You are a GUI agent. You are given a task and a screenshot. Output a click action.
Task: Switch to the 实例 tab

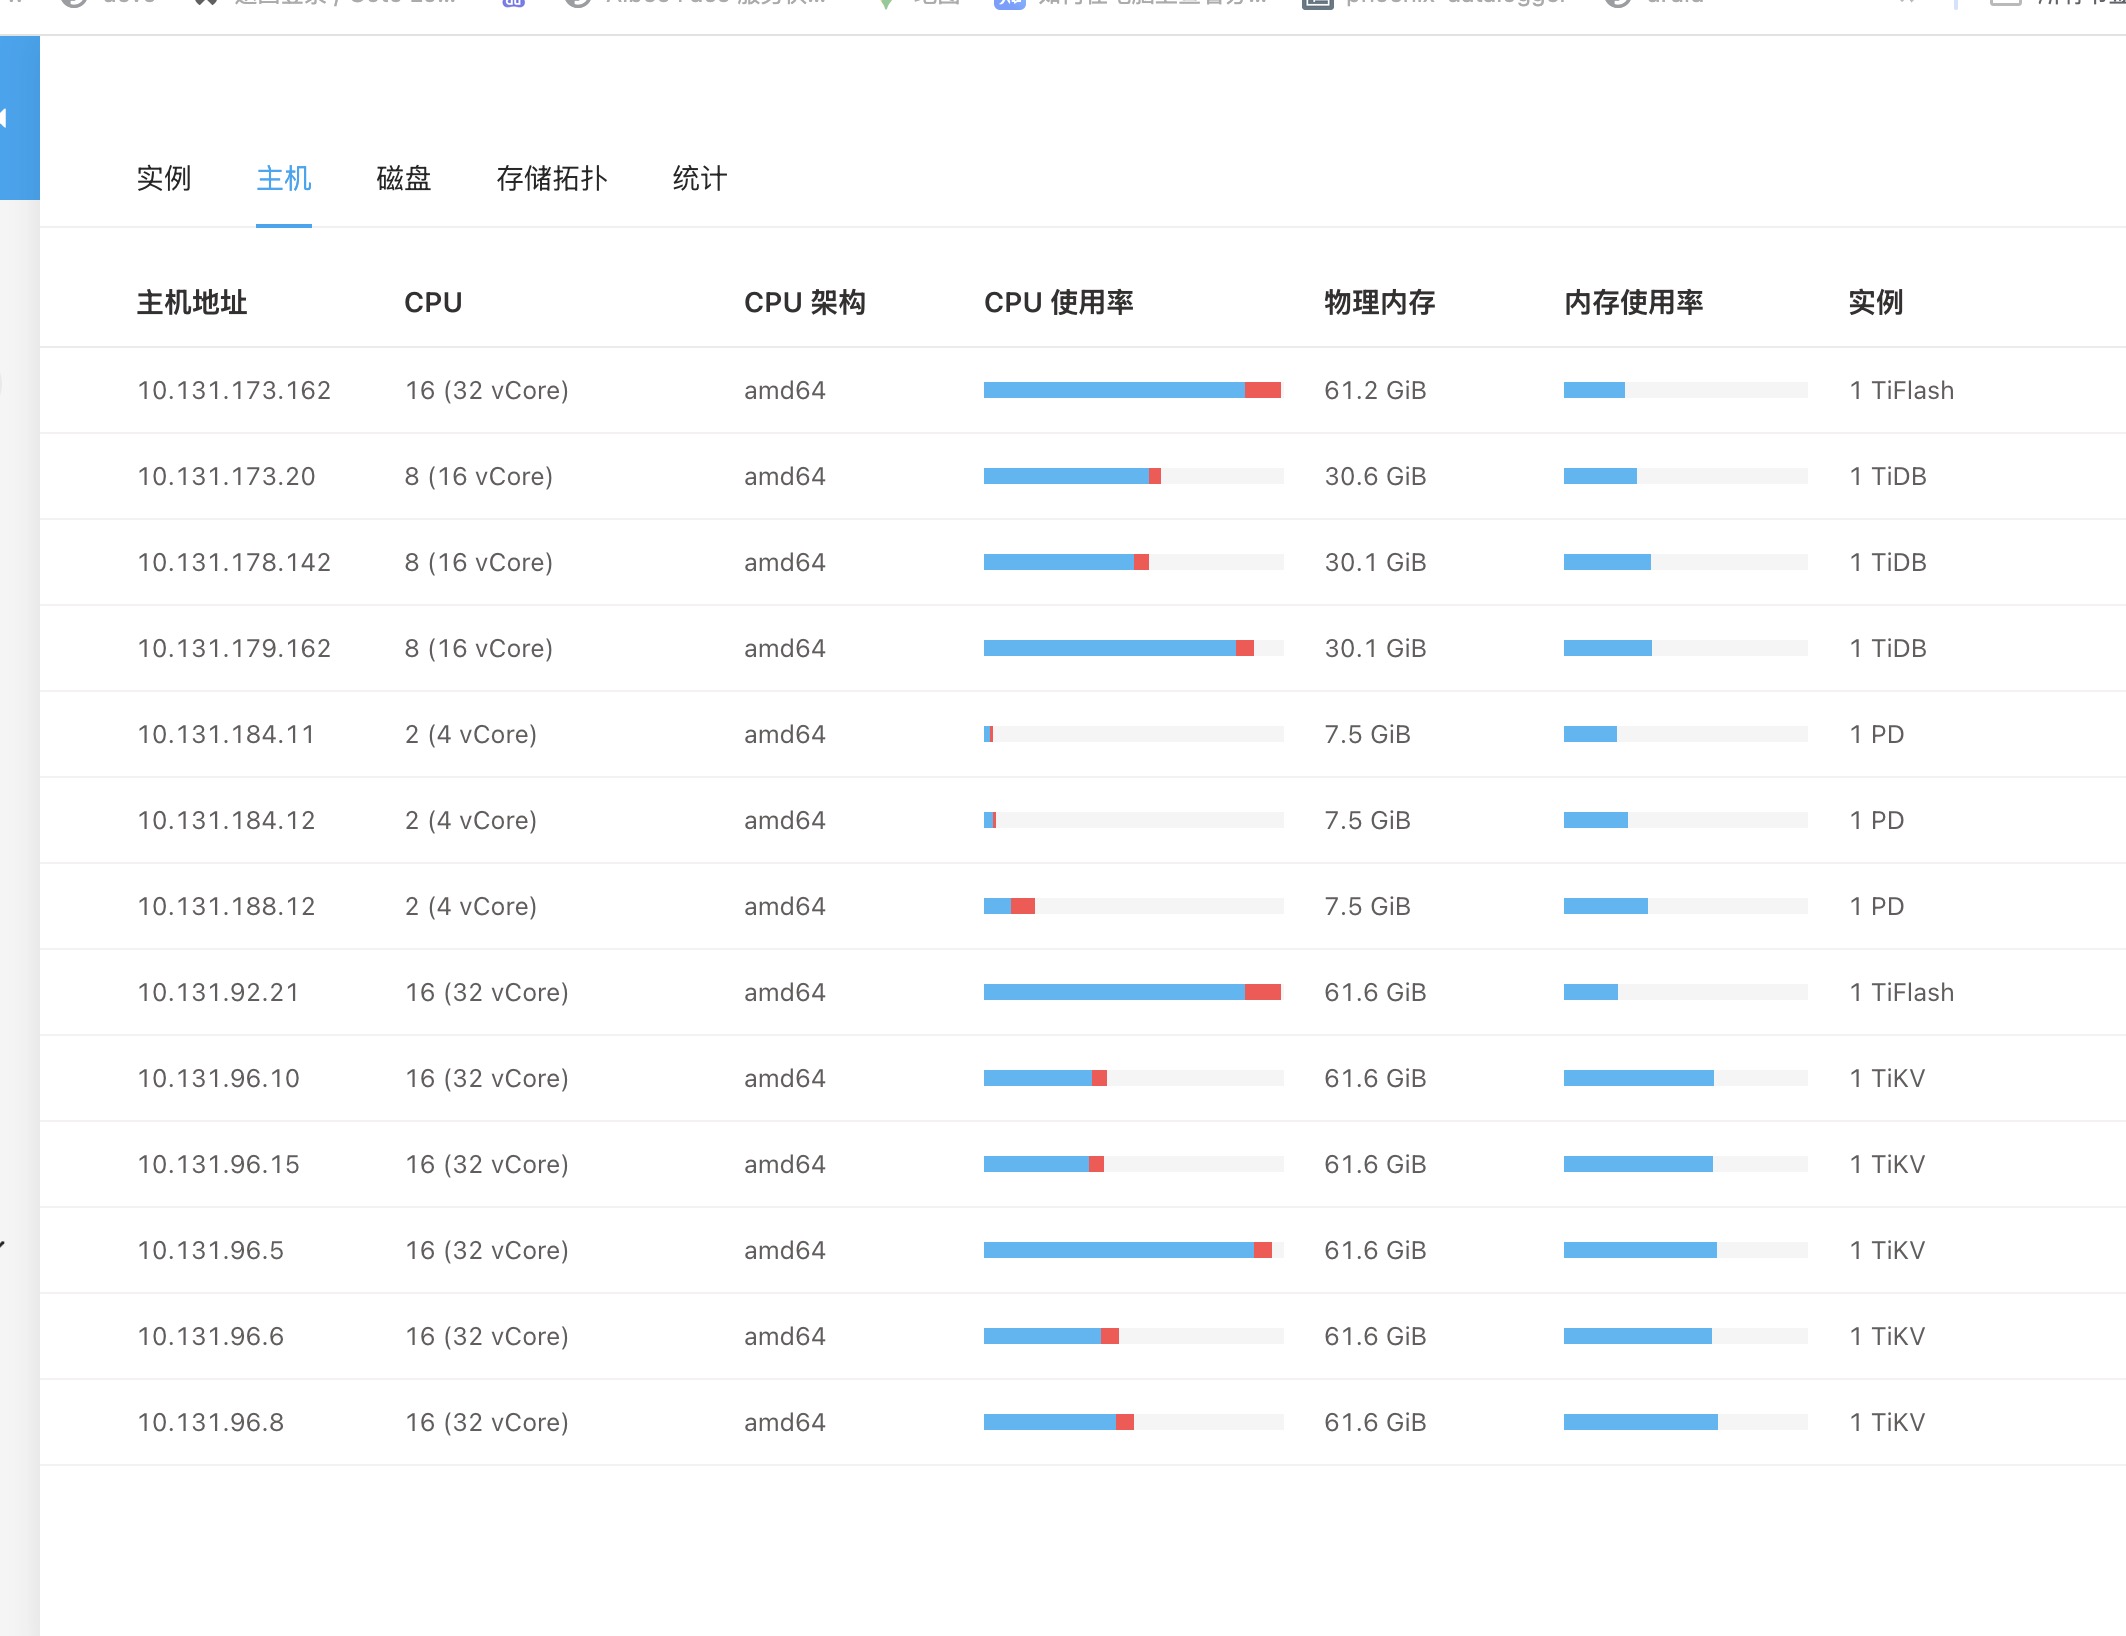click(x=163, y=179)
